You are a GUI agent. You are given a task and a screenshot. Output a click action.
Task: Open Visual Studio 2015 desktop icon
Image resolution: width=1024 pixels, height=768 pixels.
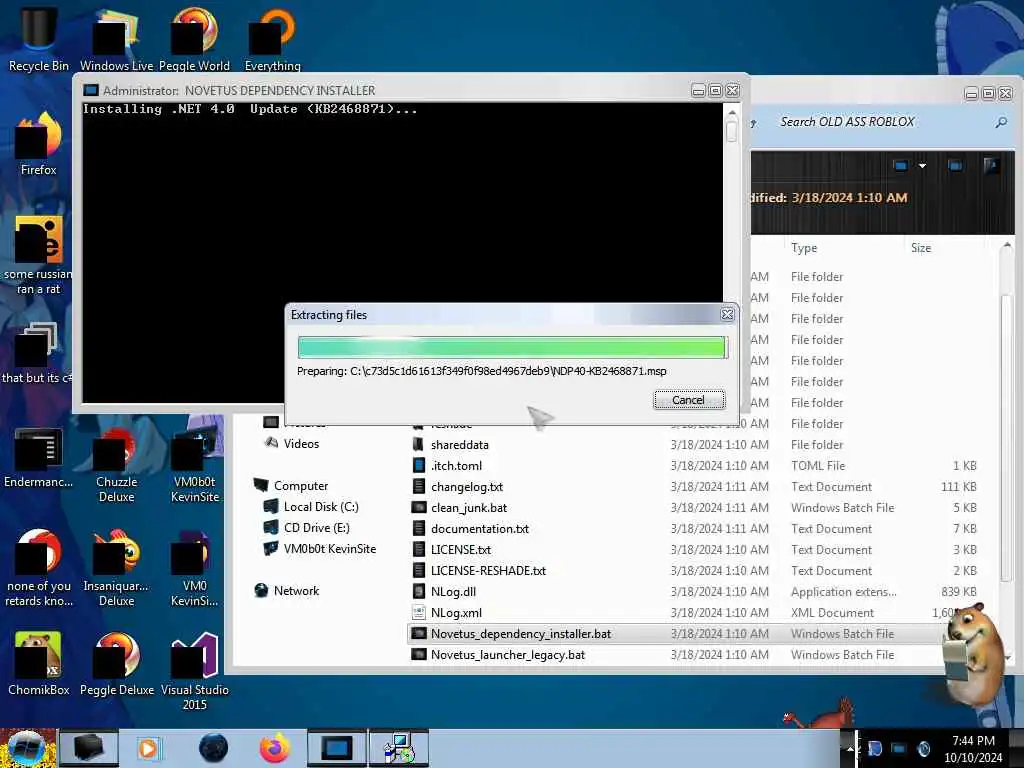[x=194, y=671]
